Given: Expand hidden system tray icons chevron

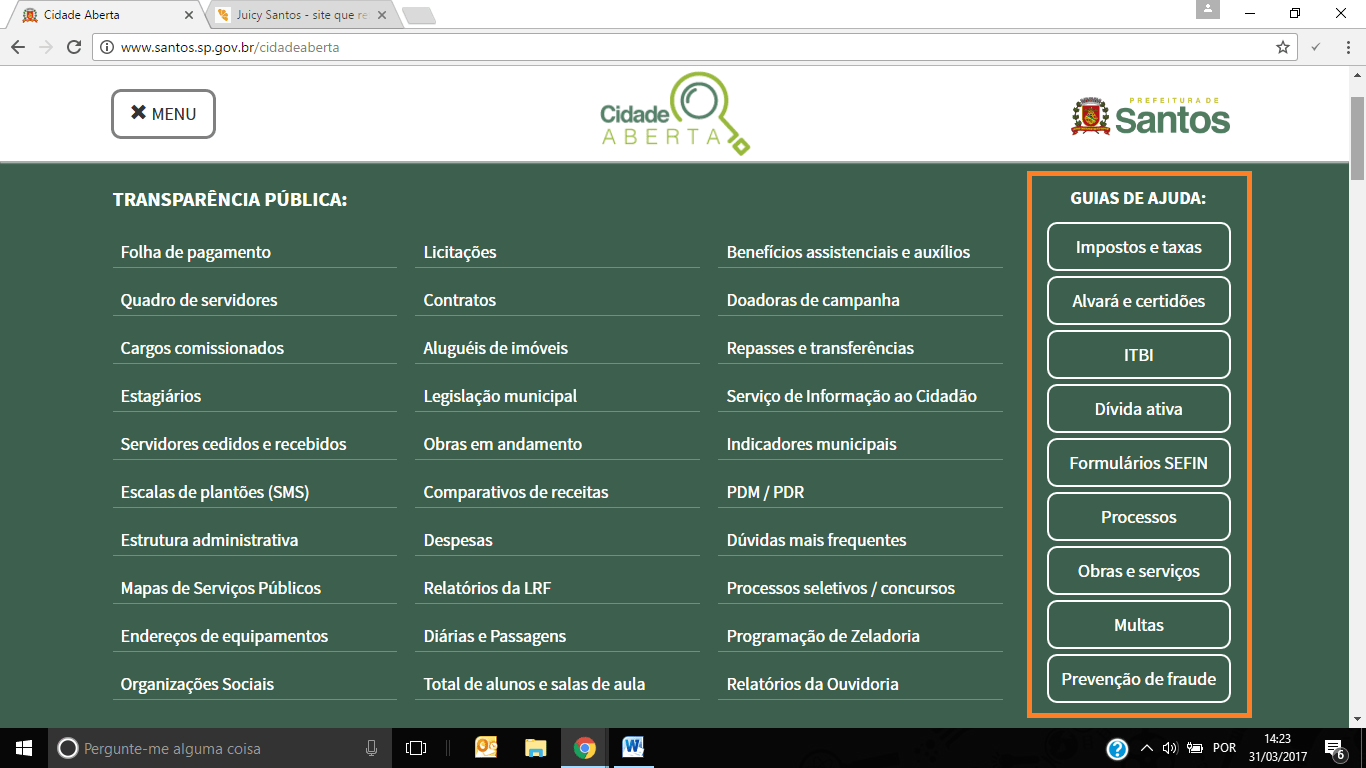Looking at the screenshot, I should click(1146, 748).
